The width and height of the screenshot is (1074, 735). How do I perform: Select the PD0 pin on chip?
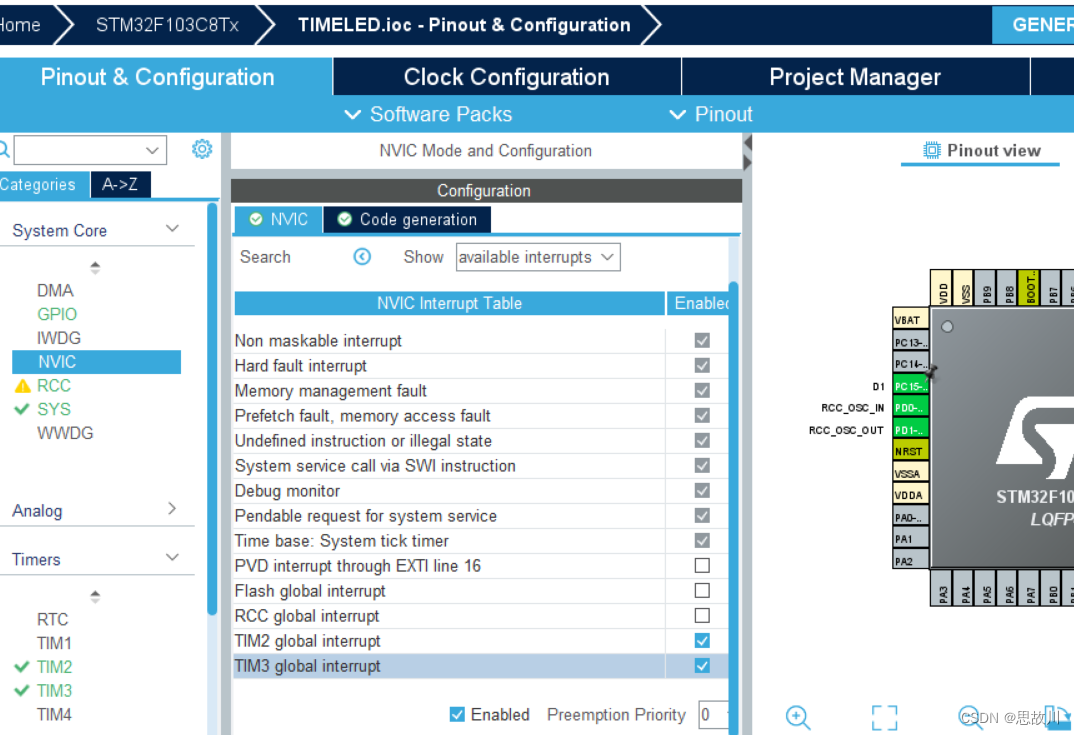pos(910,408)
